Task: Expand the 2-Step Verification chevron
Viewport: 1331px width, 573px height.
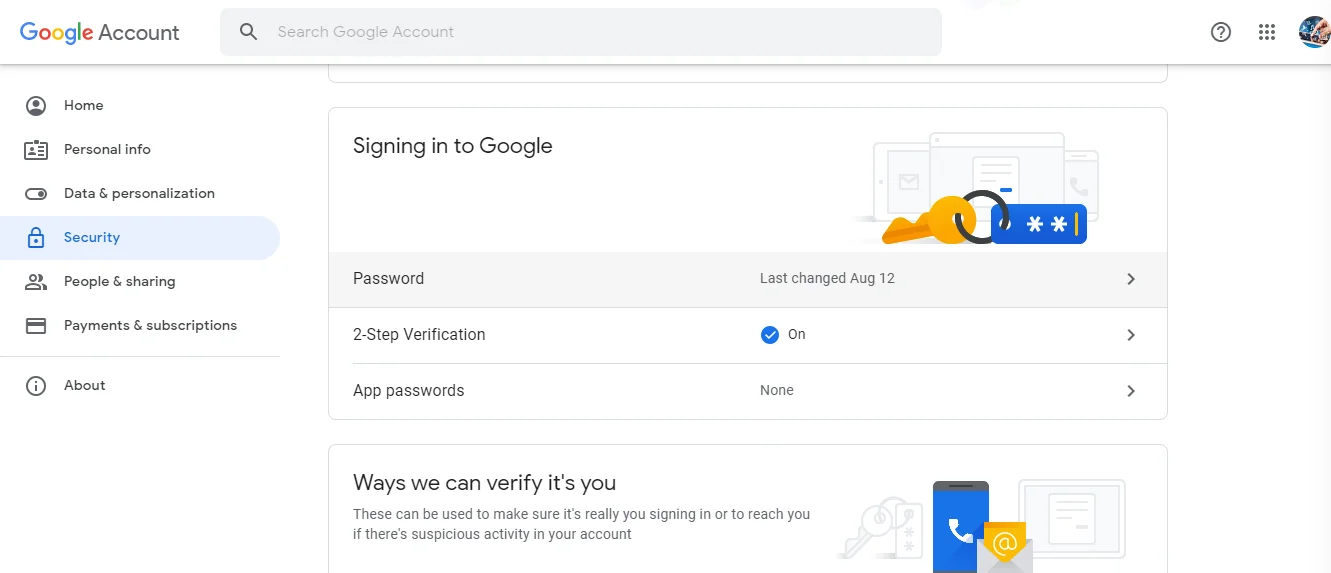Action: click(x=1131, y=335)
